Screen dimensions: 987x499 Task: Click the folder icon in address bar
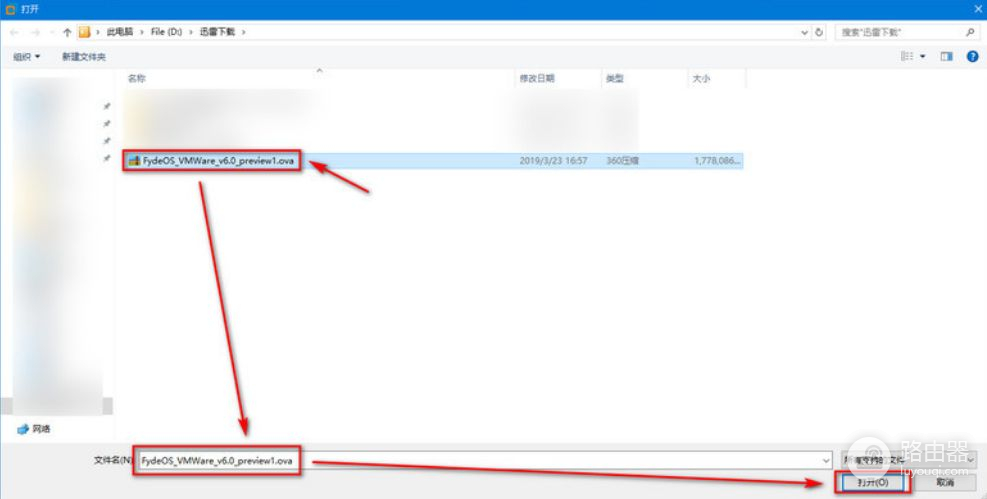[x=84, y=32]
